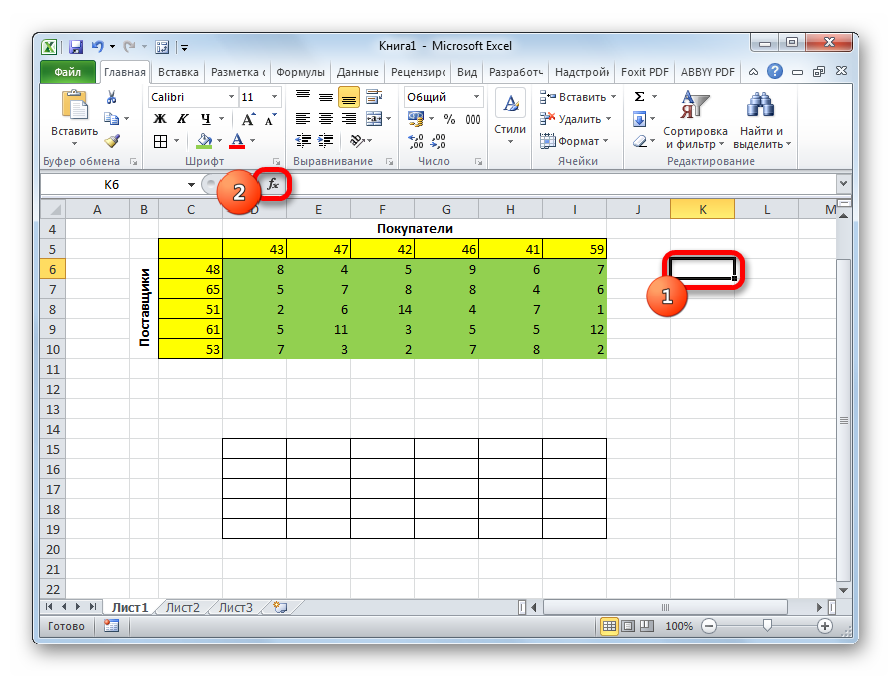Switch to sheet Лист3
The height and width of the screenshot is (677, 892).
point(236,608)
